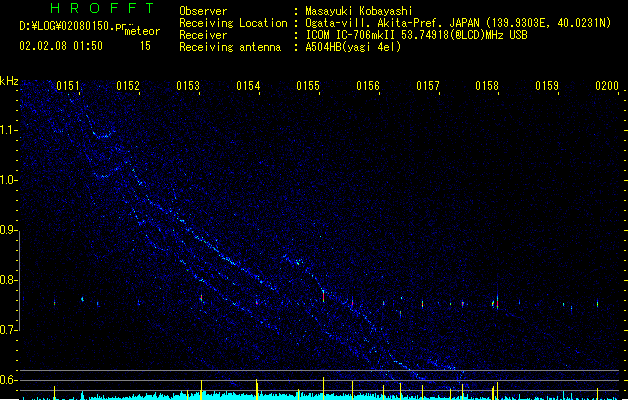Screen dimensions: 629x400
Task: Click the 'Receiver' field label
Action: tap(203, 35)
